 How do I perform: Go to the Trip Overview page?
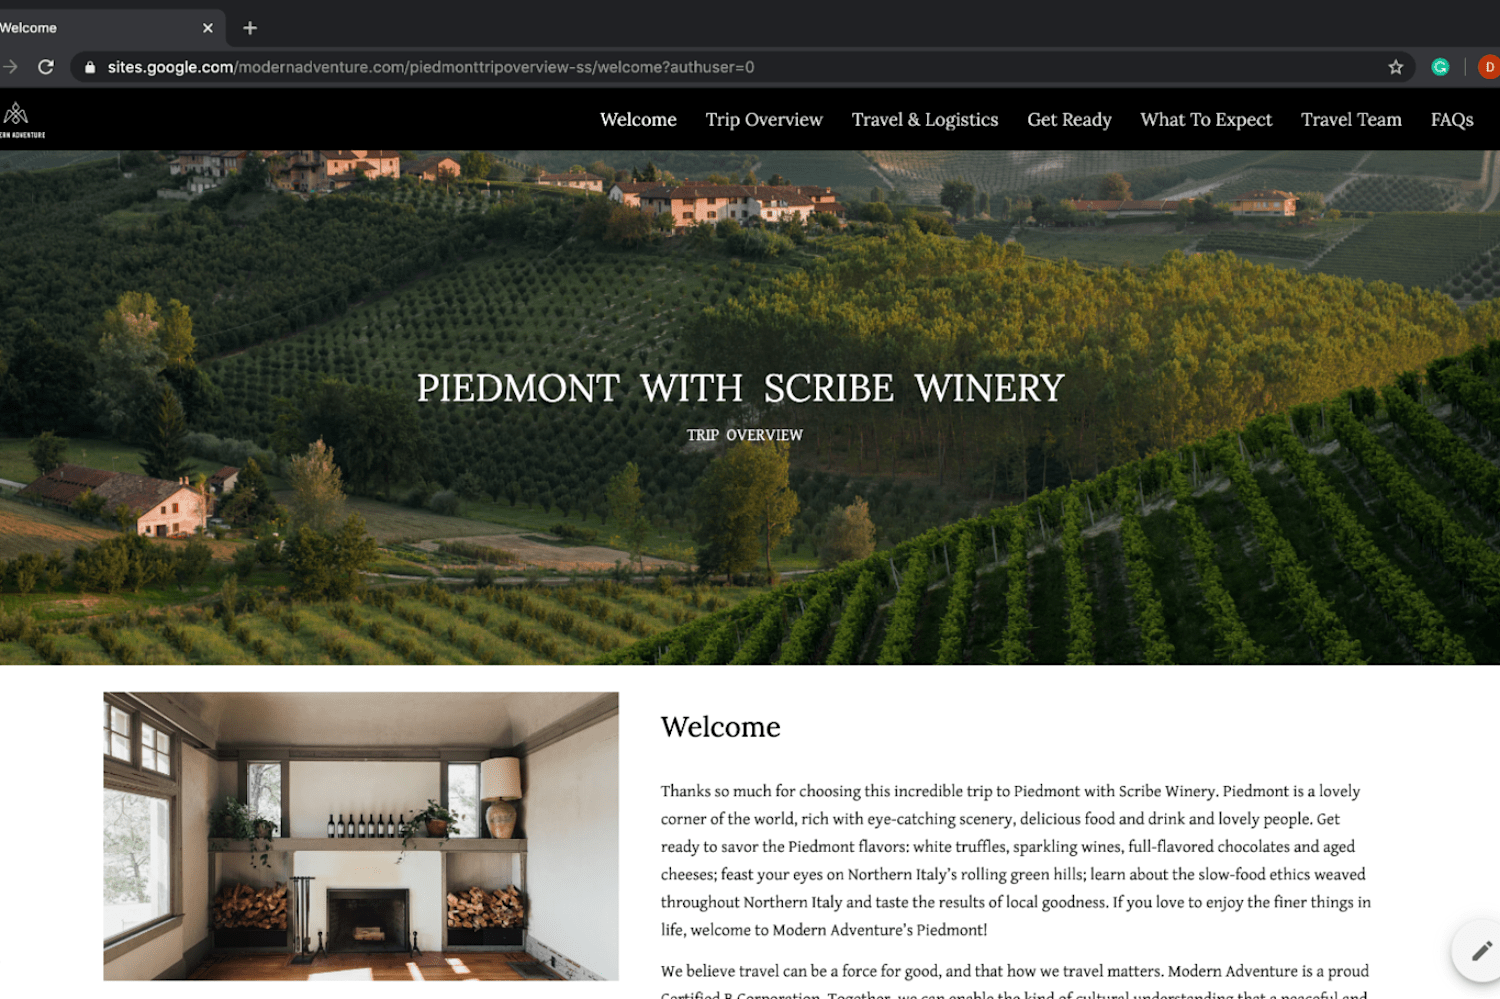click(764, 120)
